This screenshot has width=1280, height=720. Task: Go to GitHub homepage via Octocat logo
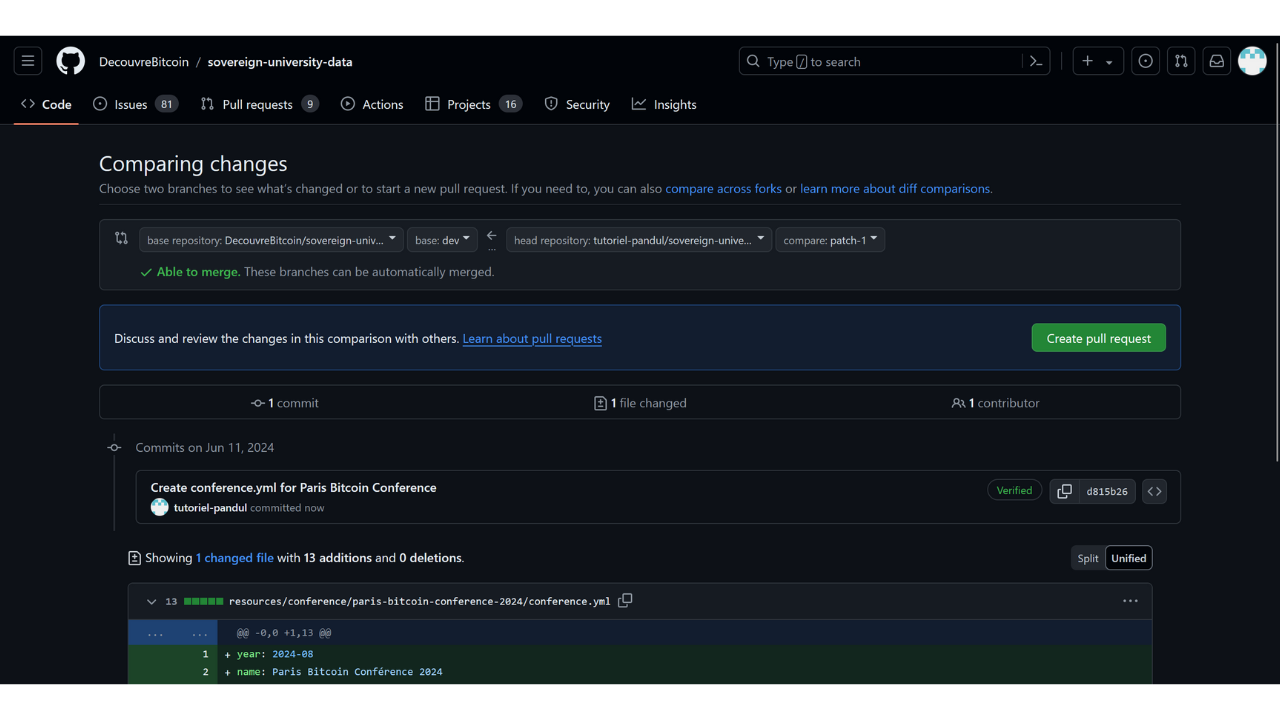point(70,61)
